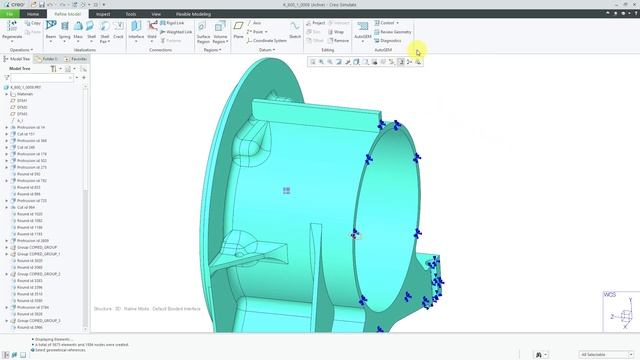This screenshot has height=360, width=640.
Task: Switch to the Home ribbon tab
Action: tap(33, 14)
